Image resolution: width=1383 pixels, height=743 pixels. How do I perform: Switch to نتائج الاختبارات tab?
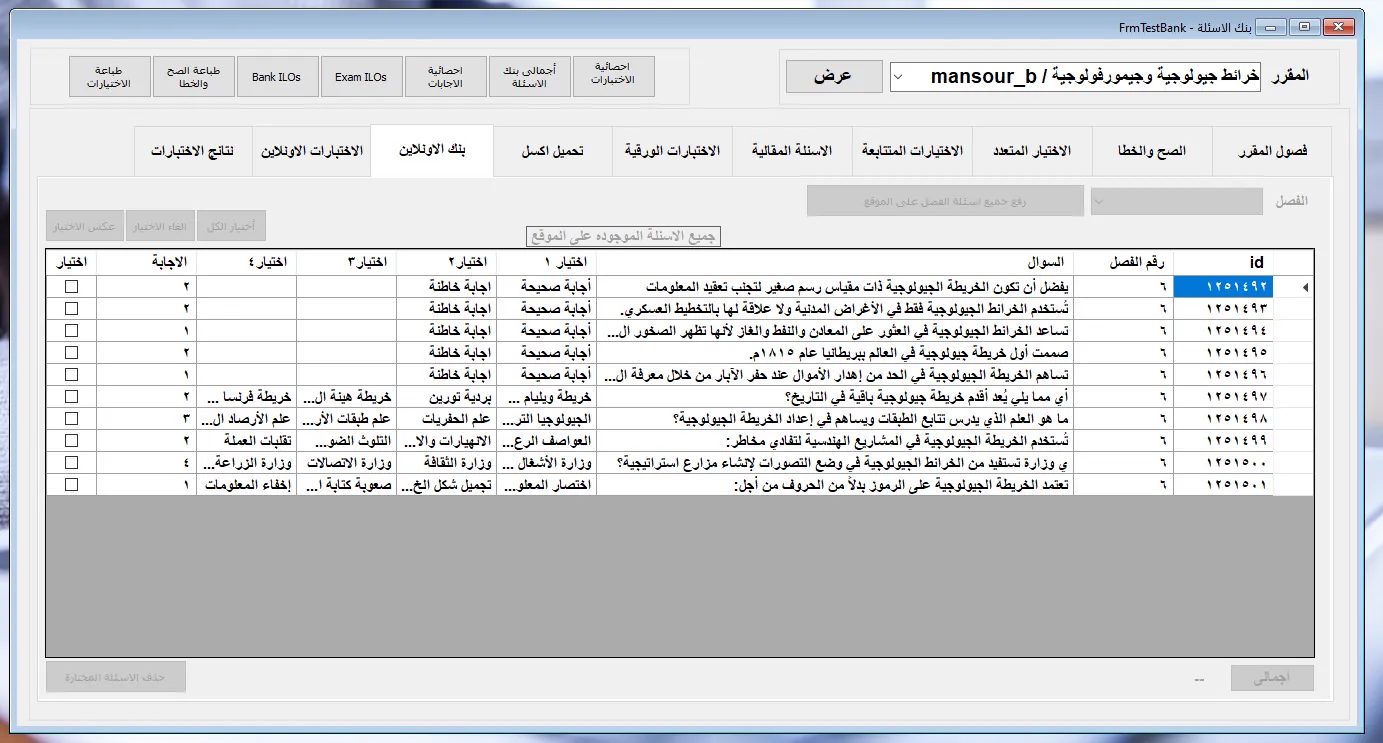tap(193, 152)
